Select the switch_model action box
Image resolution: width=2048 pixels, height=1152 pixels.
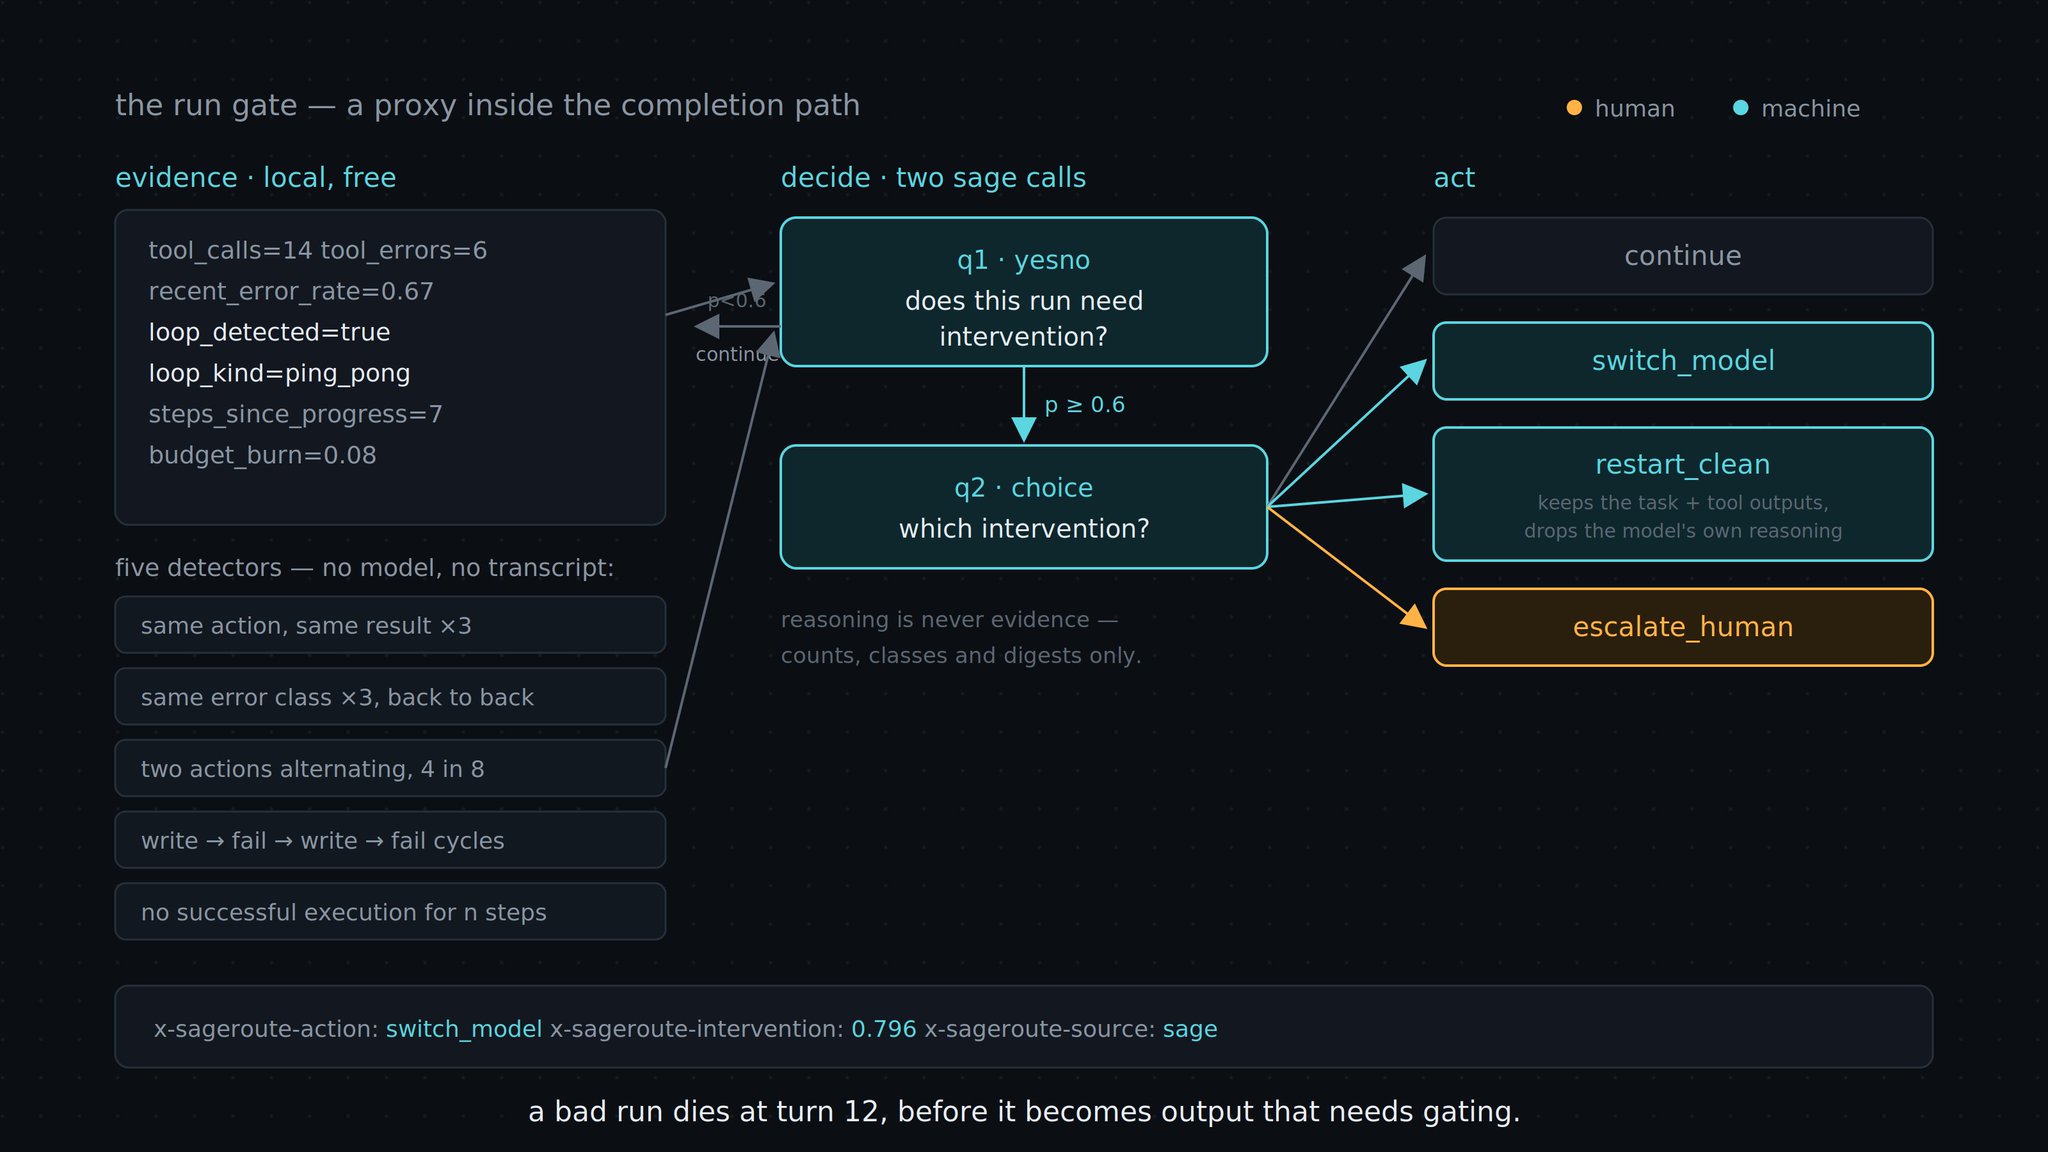pyautogui.click(x=1682, y=361)
